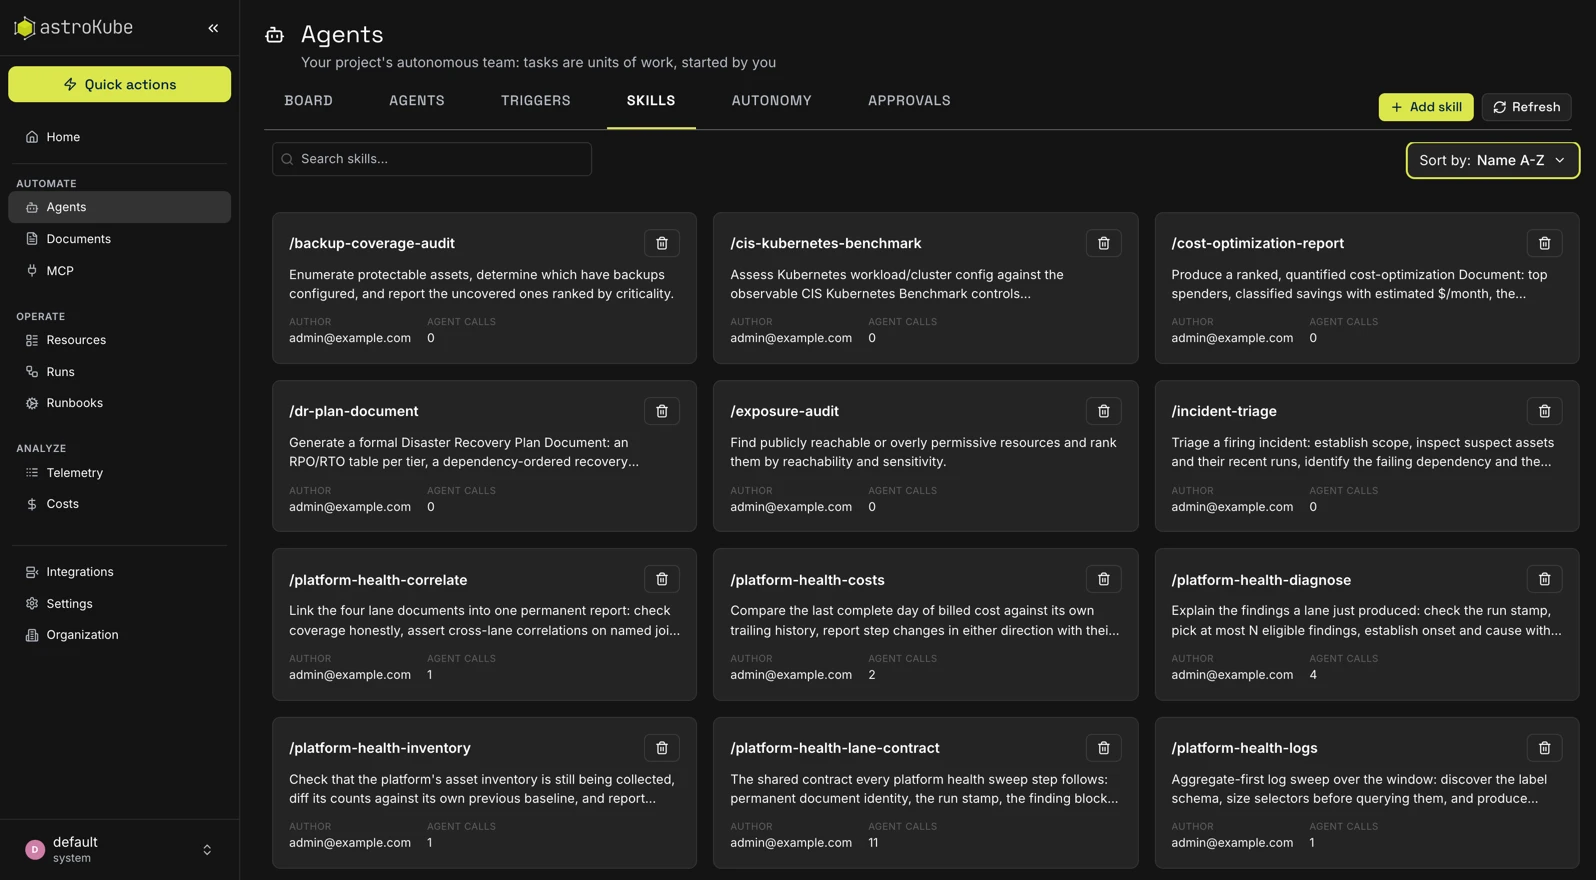
Task: Go to the Autonomy tab
Action: click(x=771, y=101)
